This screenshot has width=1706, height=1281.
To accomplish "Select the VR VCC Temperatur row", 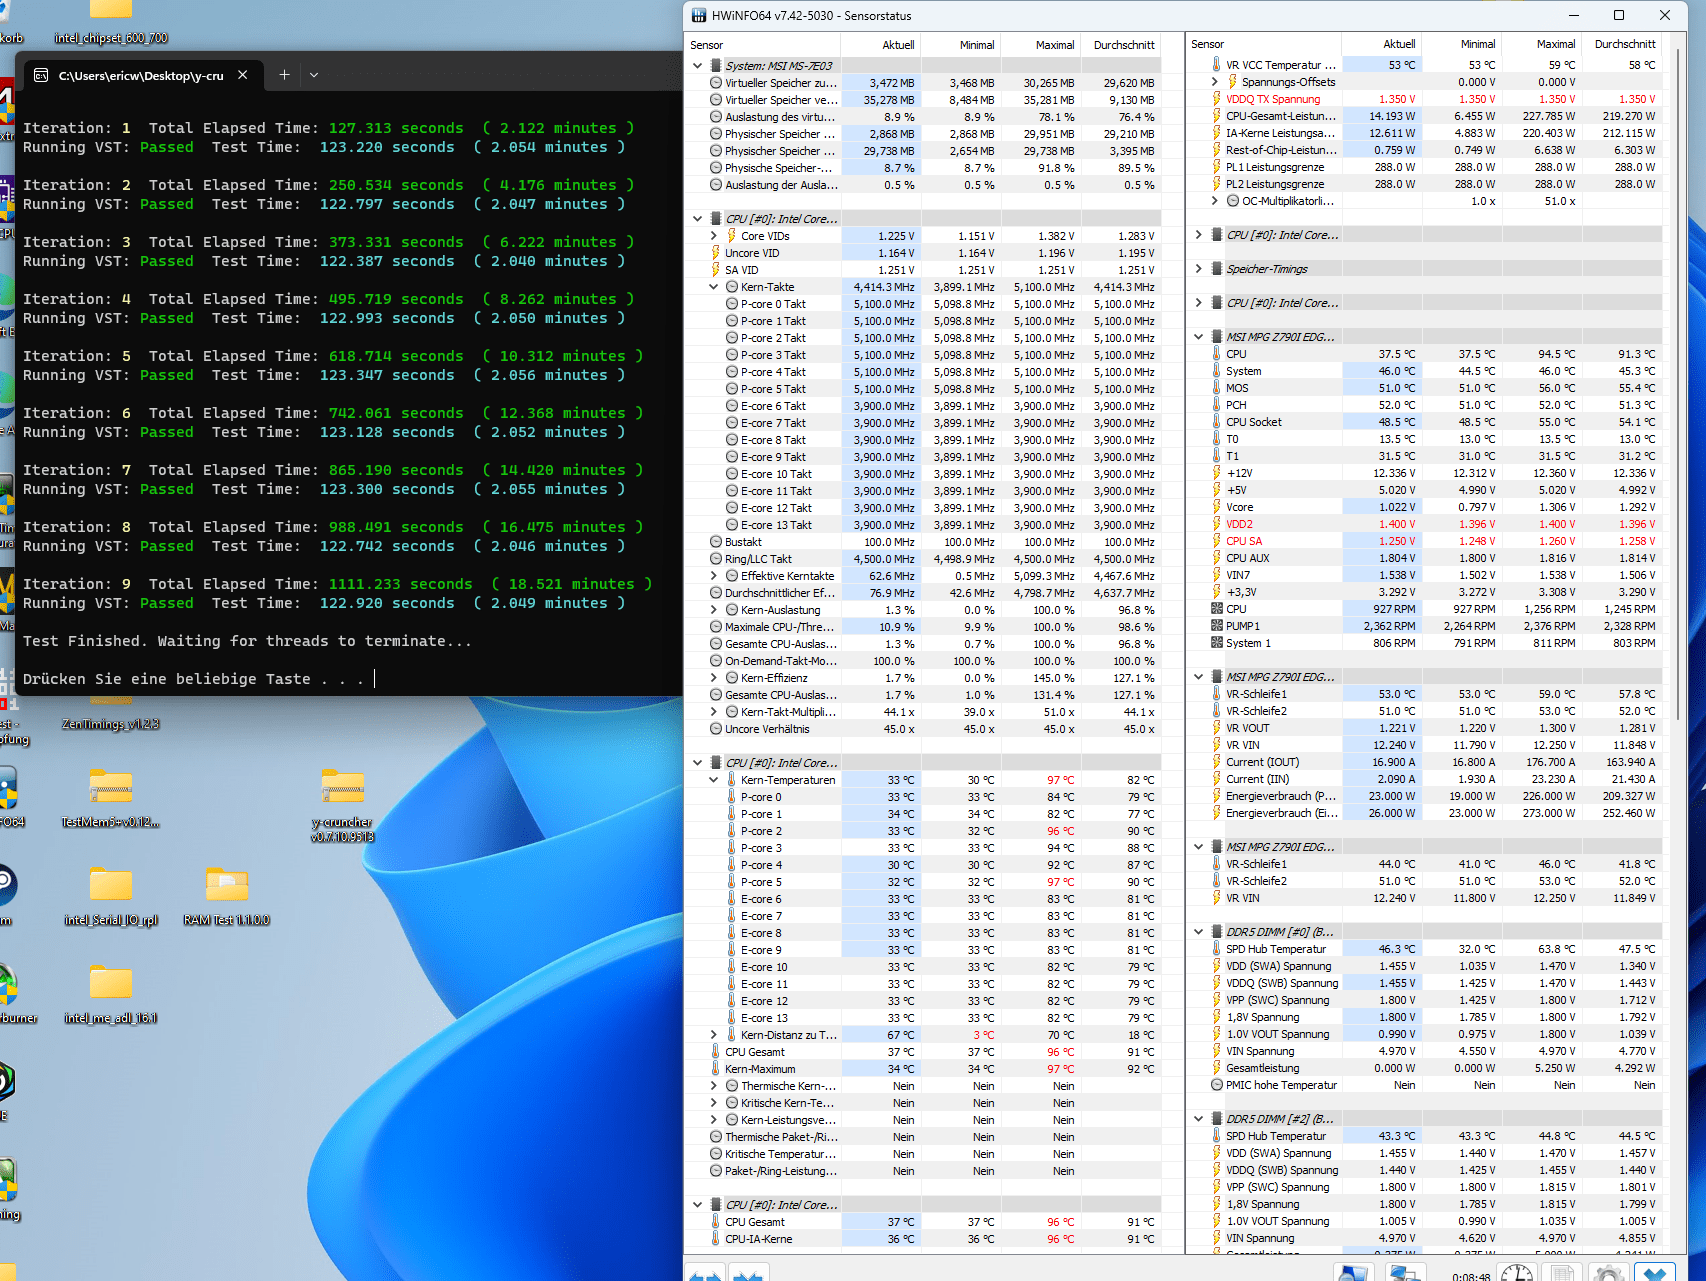I will [1424, 65].
